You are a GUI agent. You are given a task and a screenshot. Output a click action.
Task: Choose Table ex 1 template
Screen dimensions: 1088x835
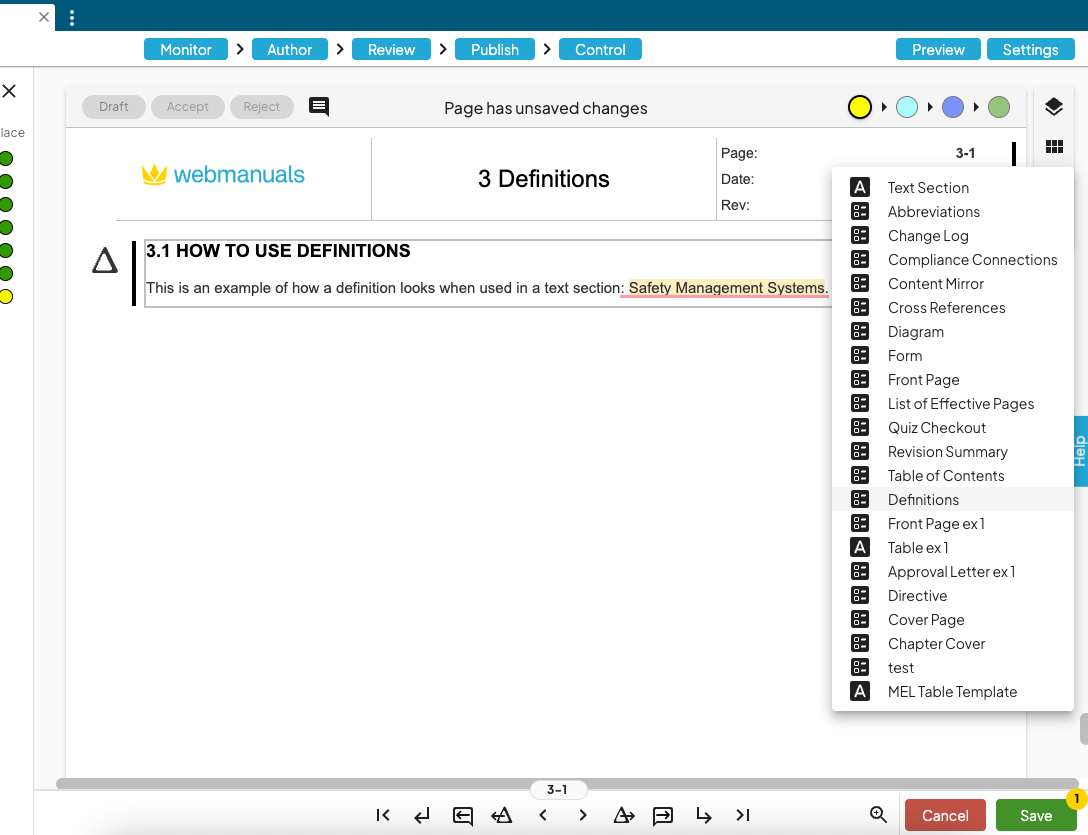[x=953, y=548]
